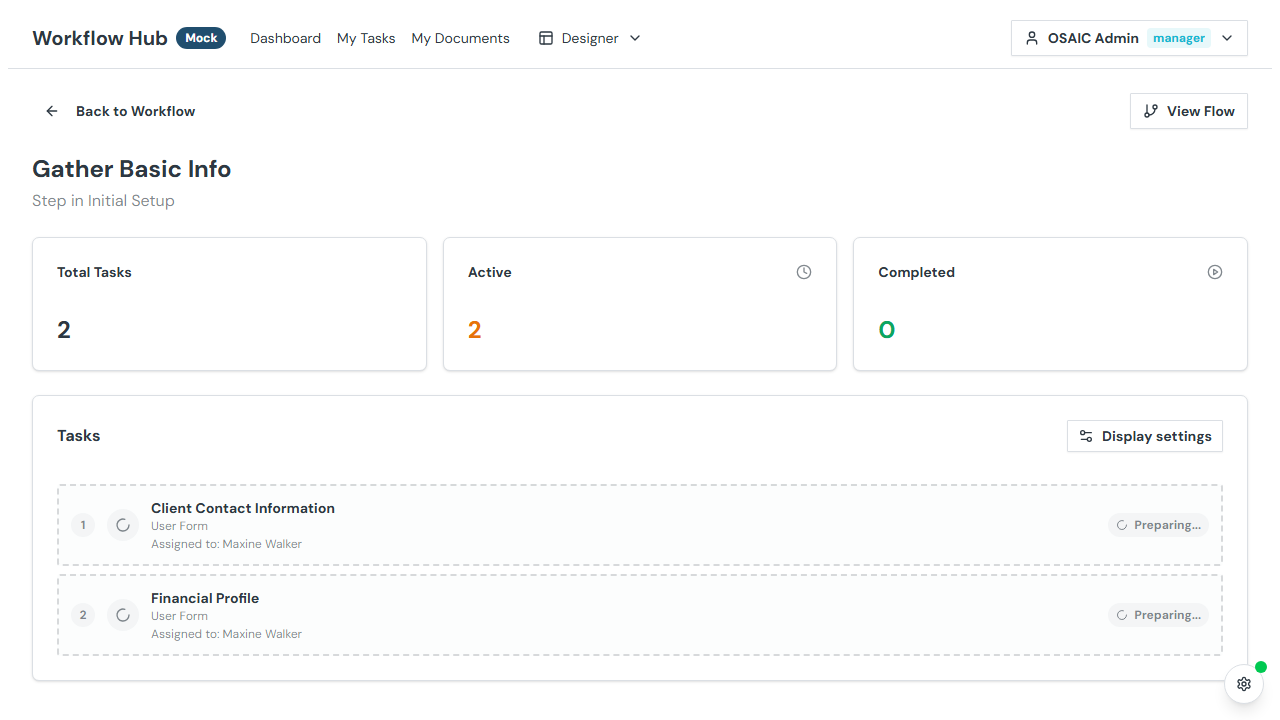Click the back arrow beside Back to Workflow
This screenshot has width=1280, height=720.
tap(51, 111)
